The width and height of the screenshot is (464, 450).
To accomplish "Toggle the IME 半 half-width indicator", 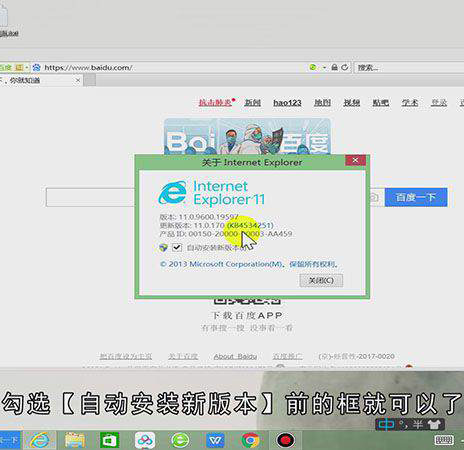I will coord(418,424).
